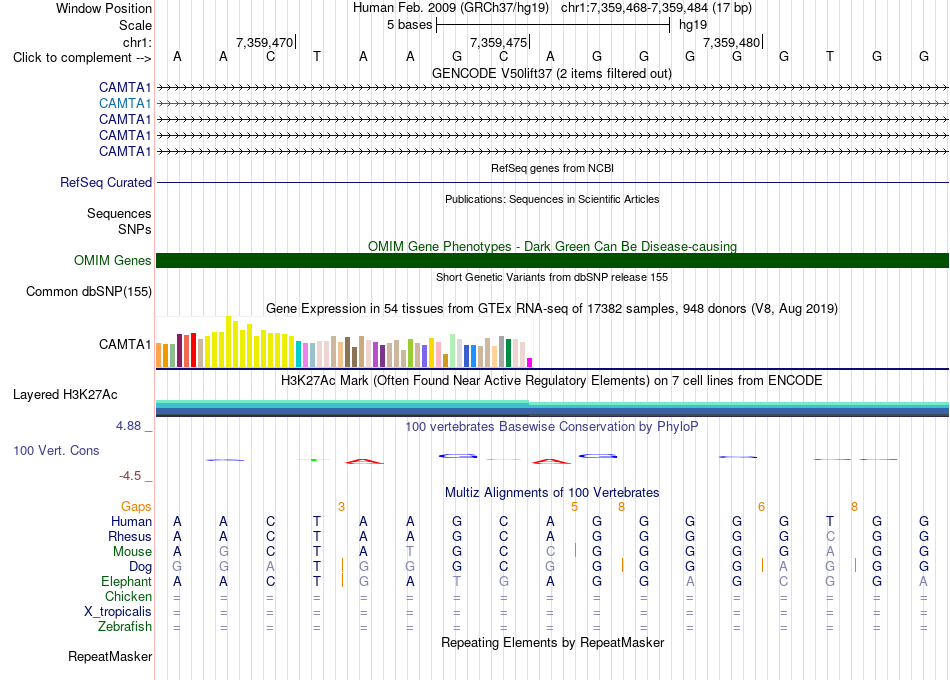
Task: Open the GENCODE V50lift37 track title
Action: tap(551, 73)
